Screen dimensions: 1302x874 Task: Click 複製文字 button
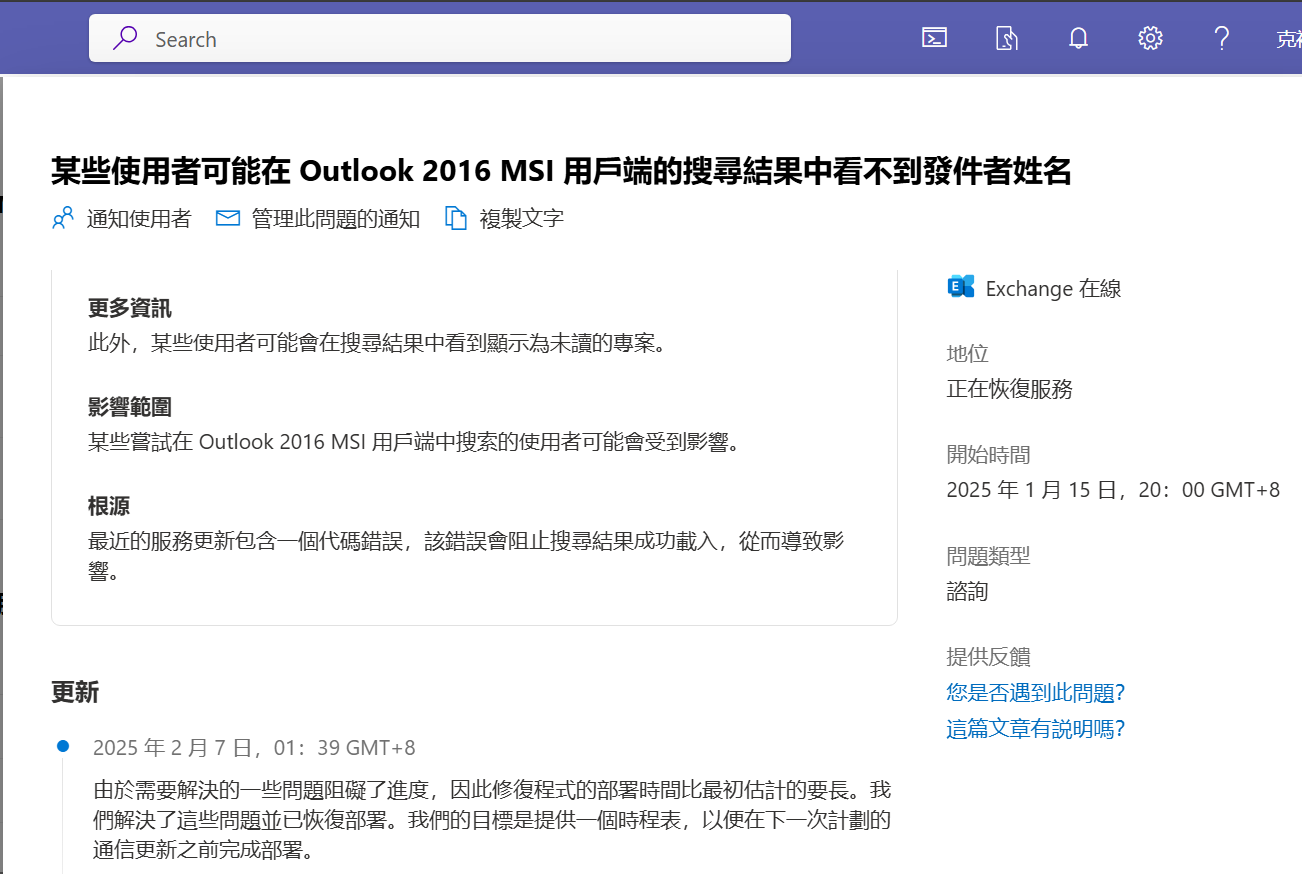[504, 218]
